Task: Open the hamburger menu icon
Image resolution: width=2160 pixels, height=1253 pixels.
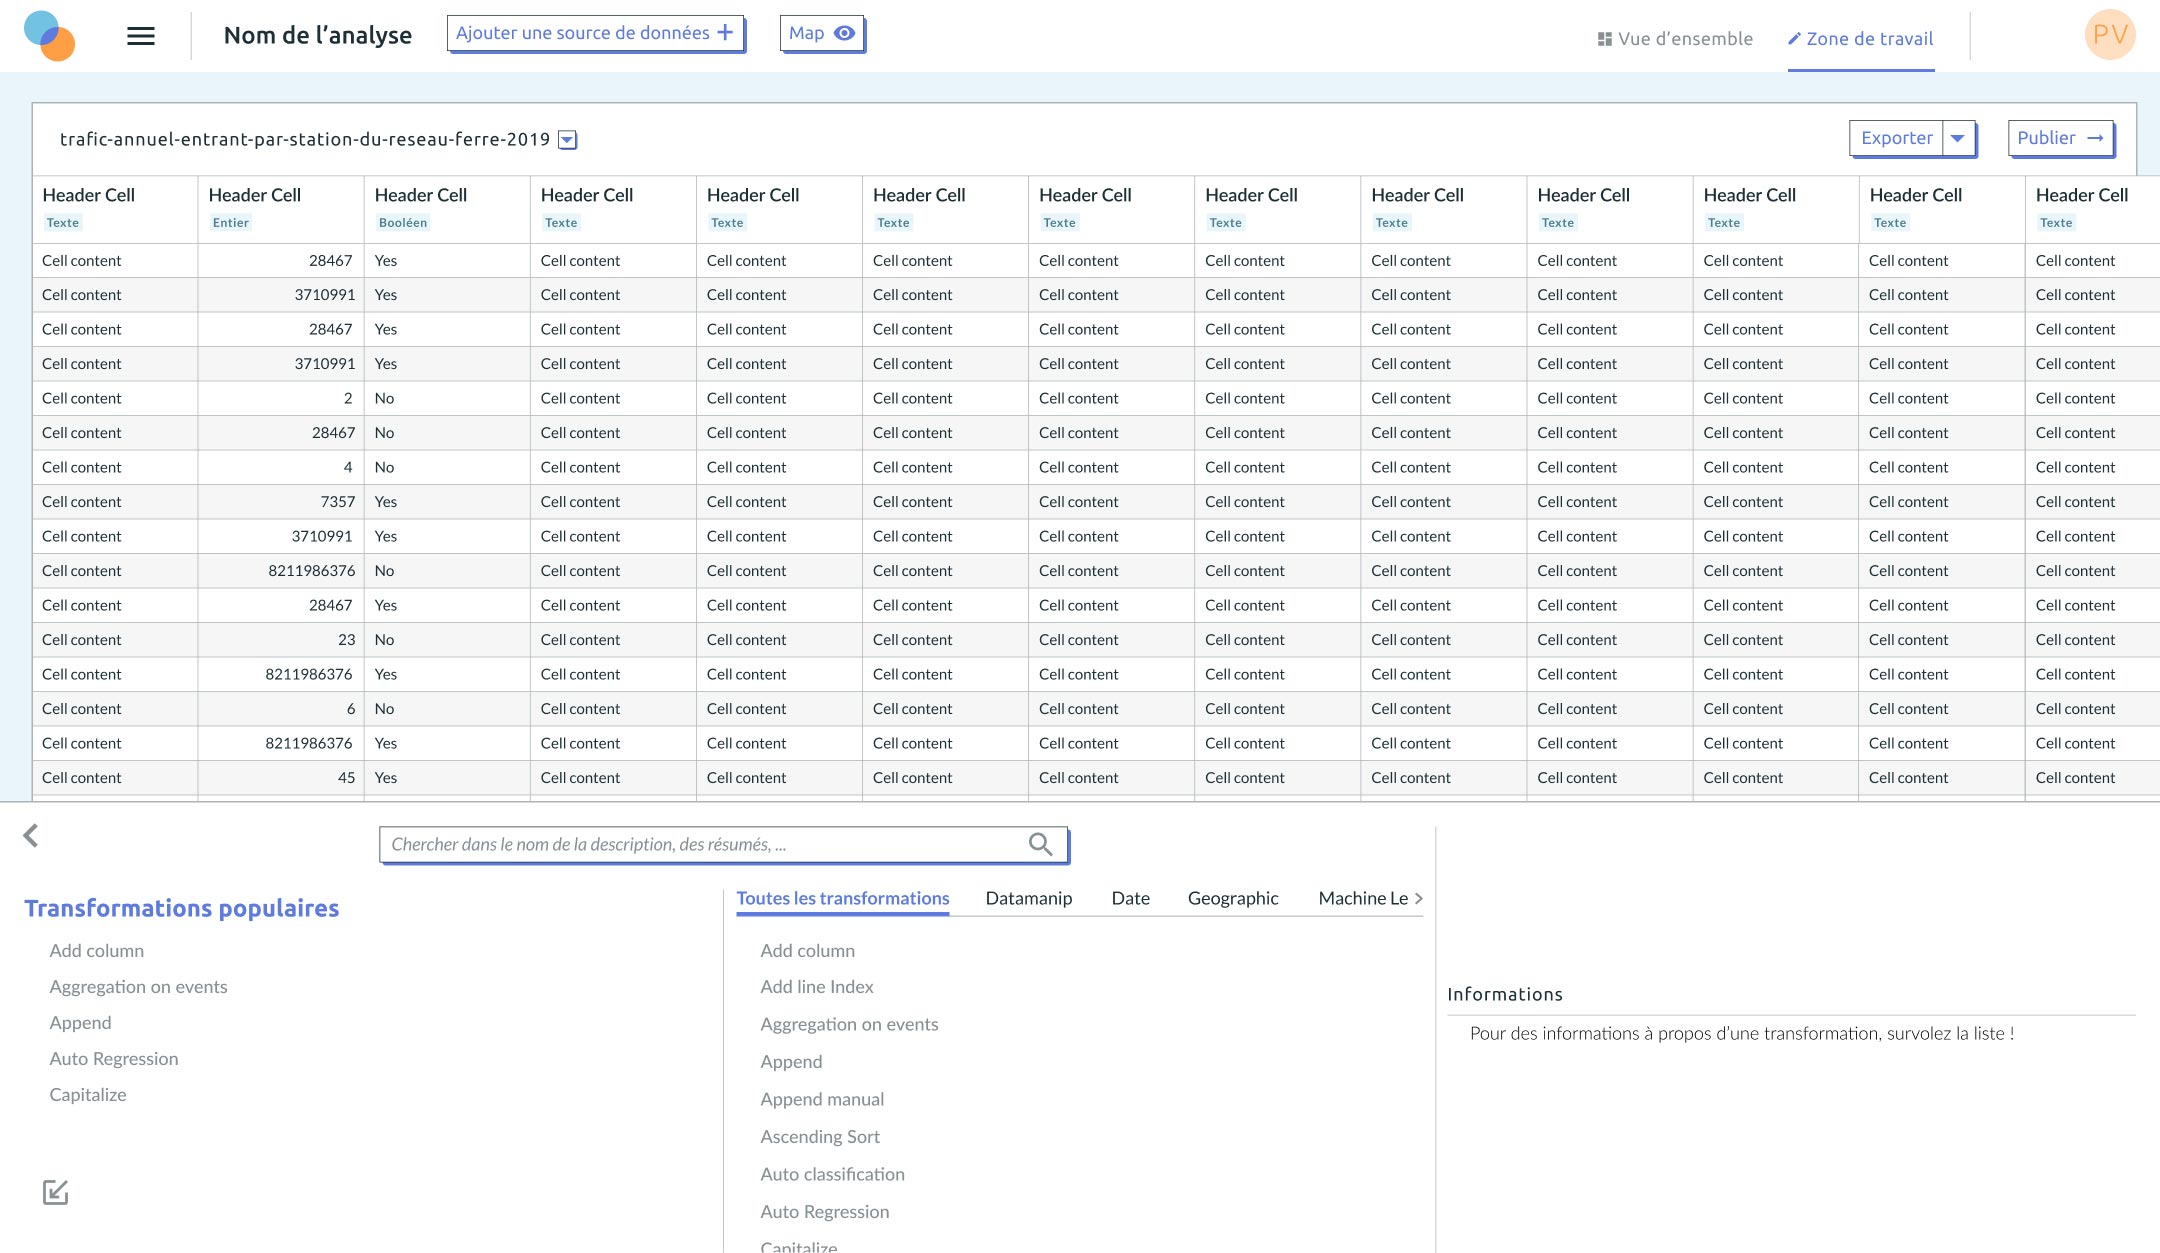Action: click(x=141, y=36)
